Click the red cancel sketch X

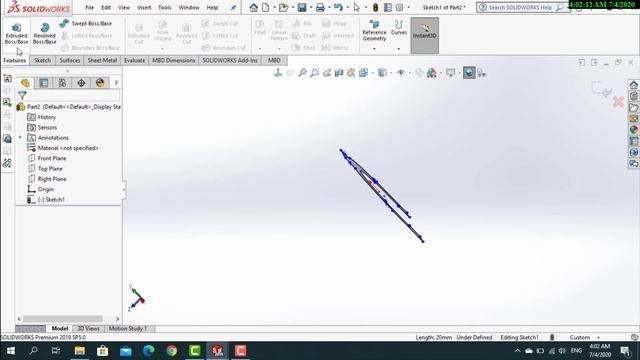click(618, 102)
